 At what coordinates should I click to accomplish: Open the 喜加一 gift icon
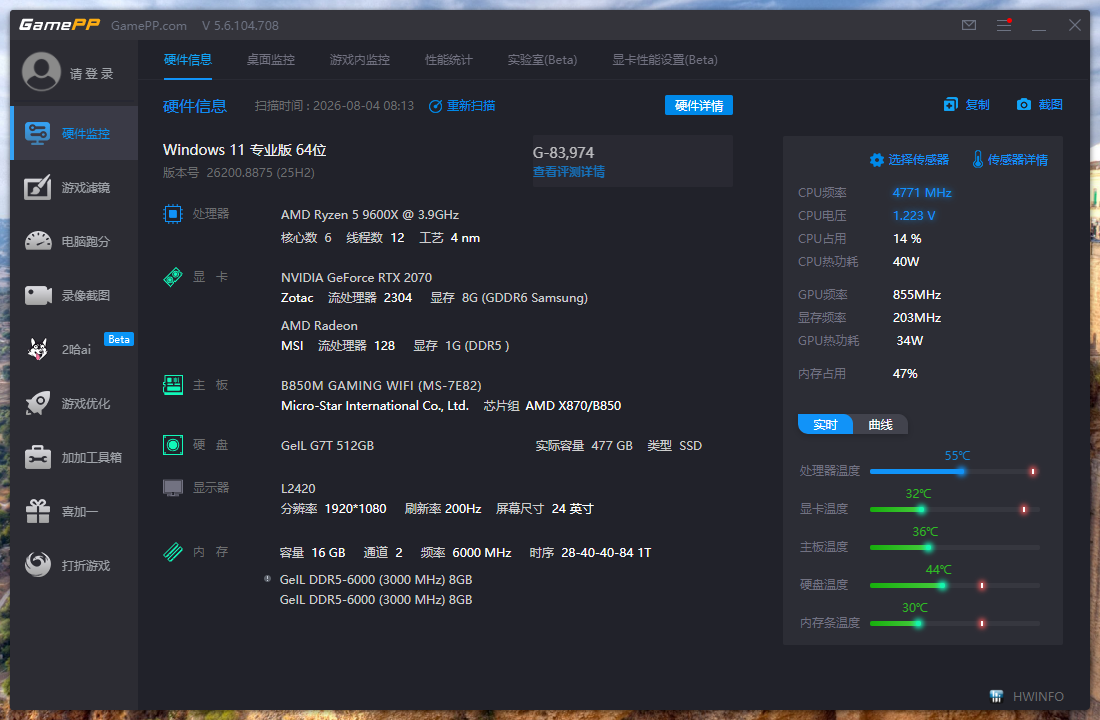pos(38,511)
